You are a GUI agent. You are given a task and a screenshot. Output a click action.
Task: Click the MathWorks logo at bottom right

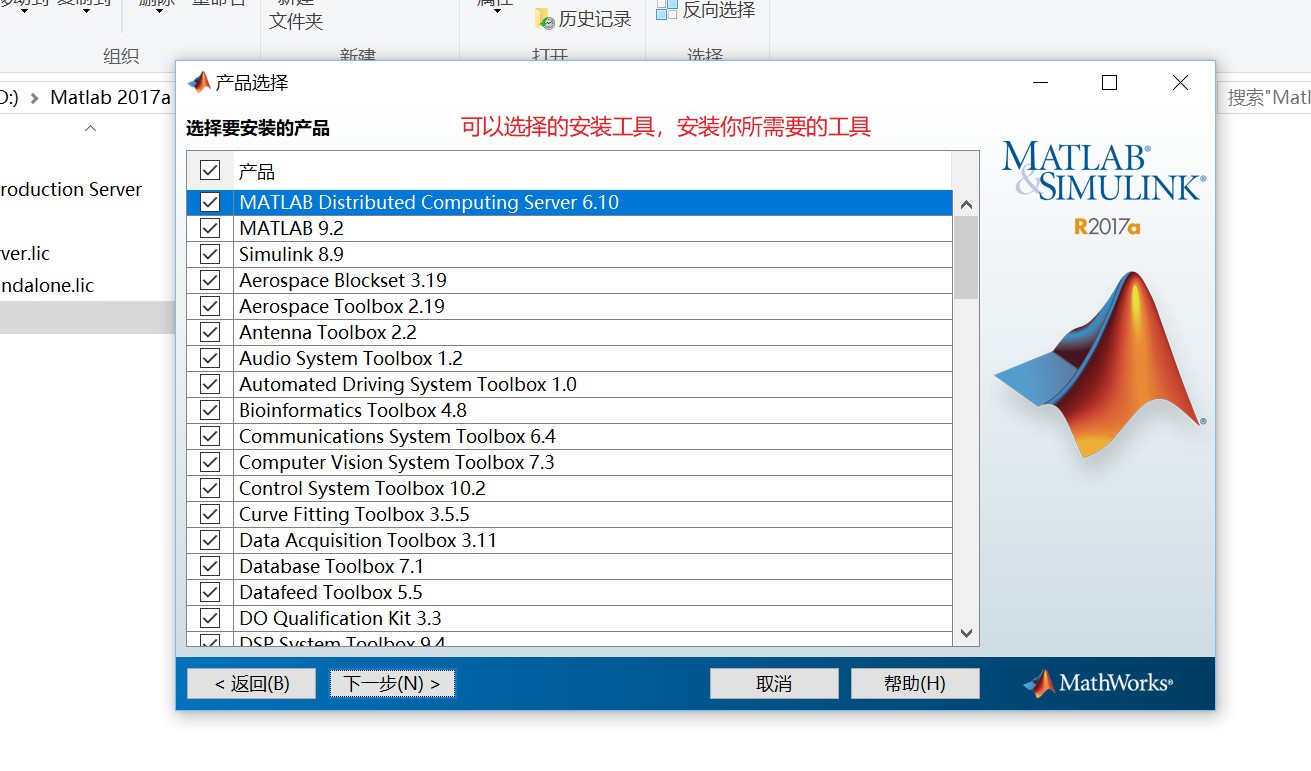click(1098, 683)
